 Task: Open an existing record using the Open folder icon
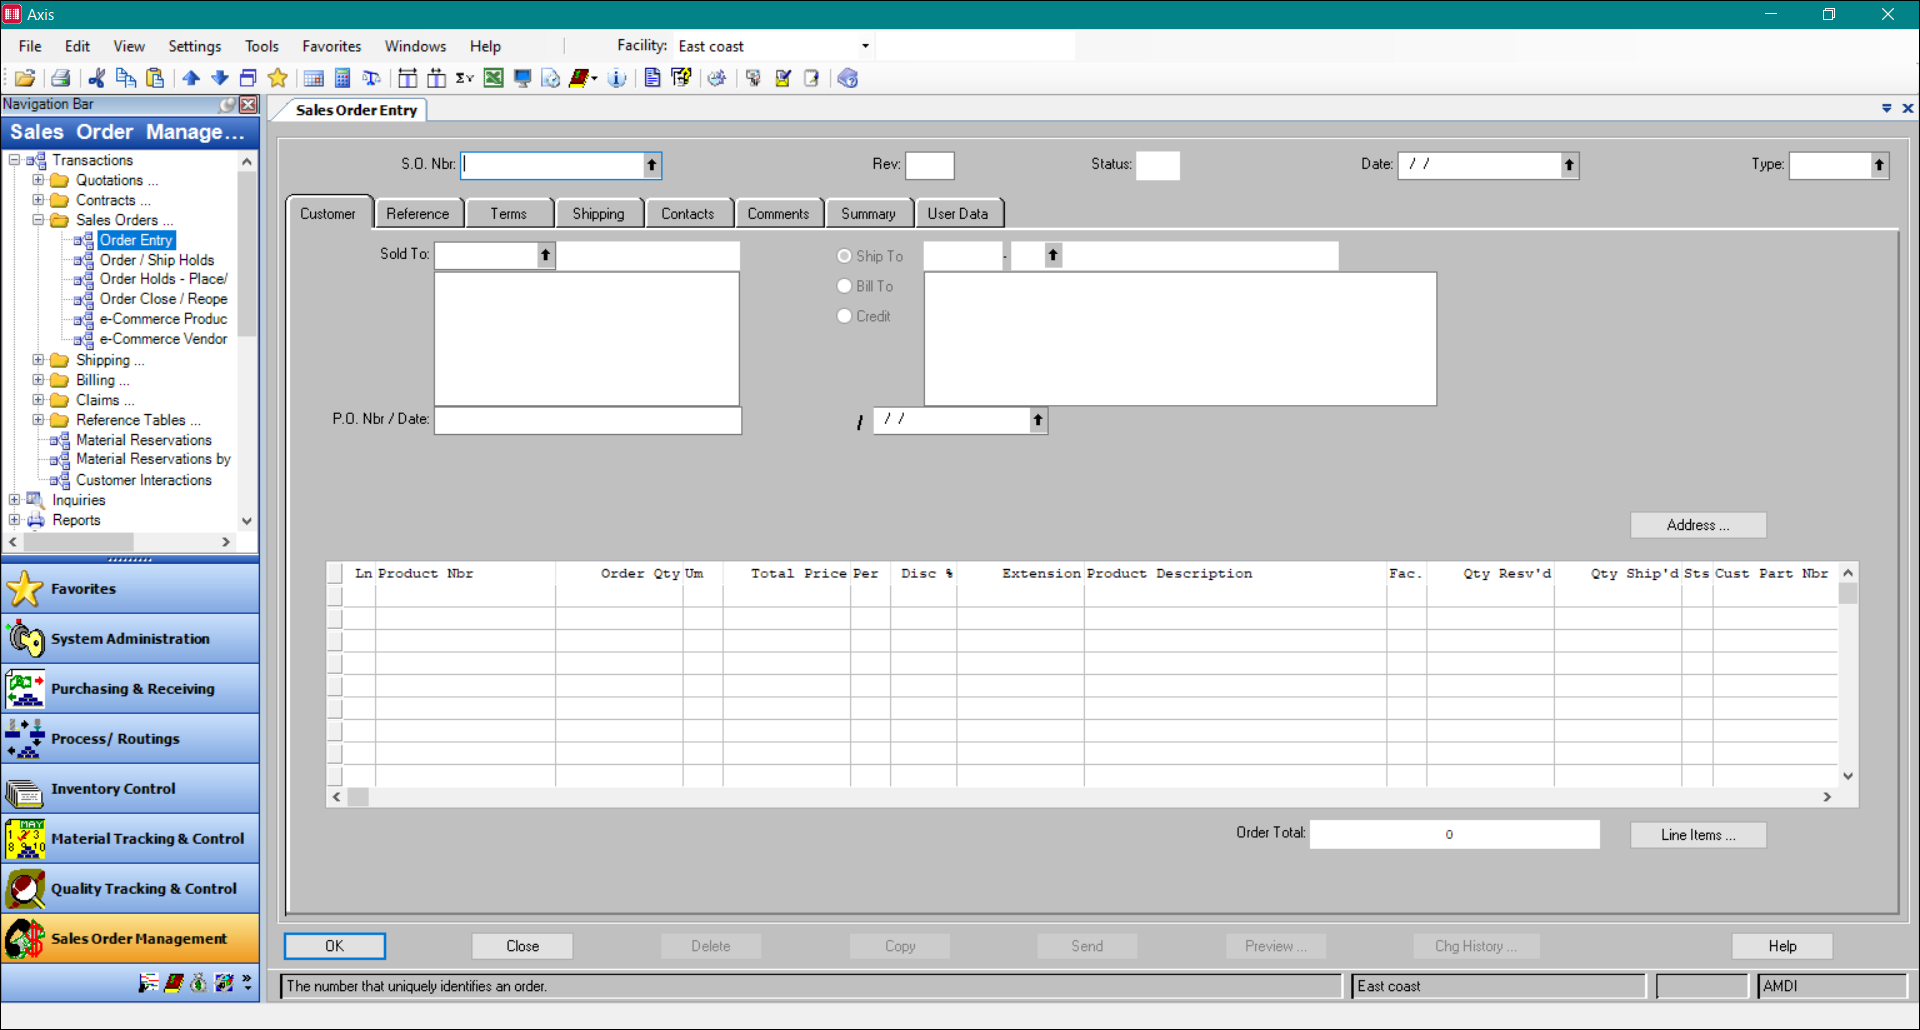[x=25, y=78]
